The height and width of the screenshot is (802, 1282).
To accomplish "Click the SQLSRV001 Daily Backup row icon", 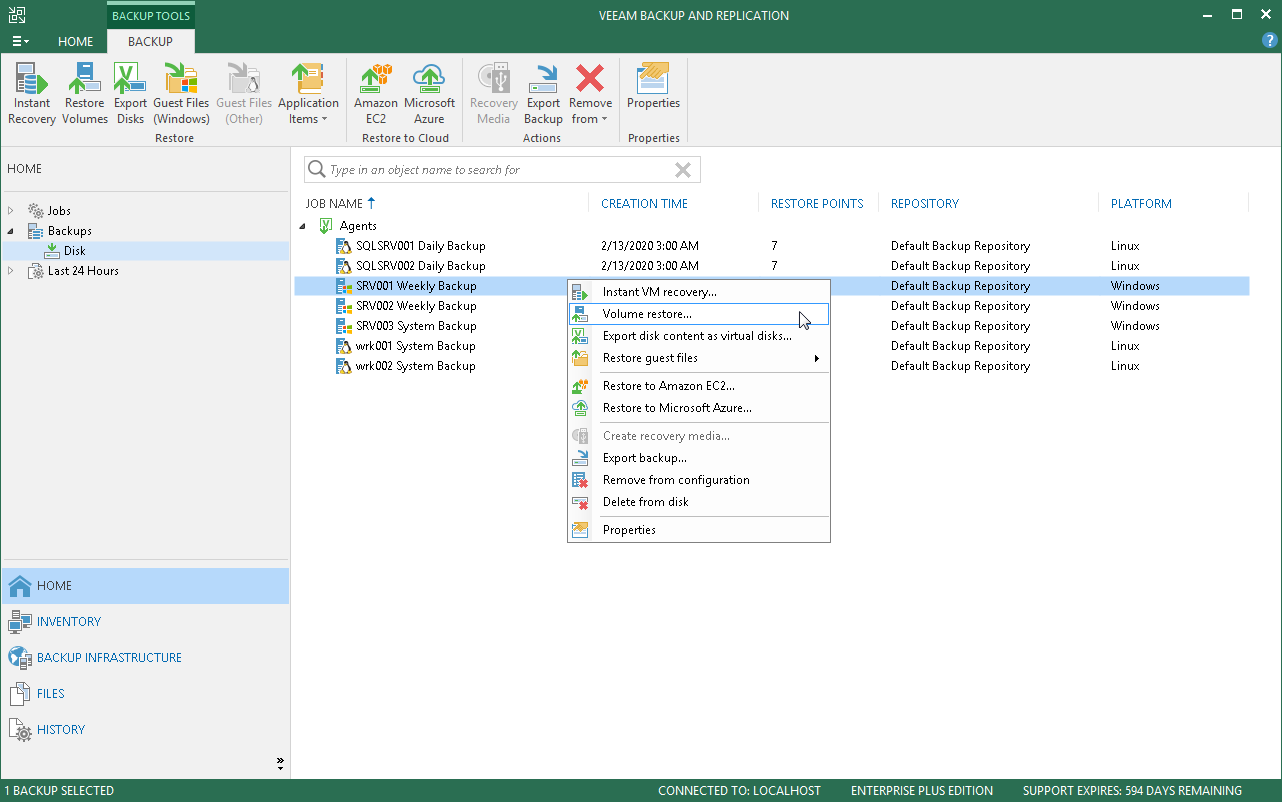I will [344, 246].
